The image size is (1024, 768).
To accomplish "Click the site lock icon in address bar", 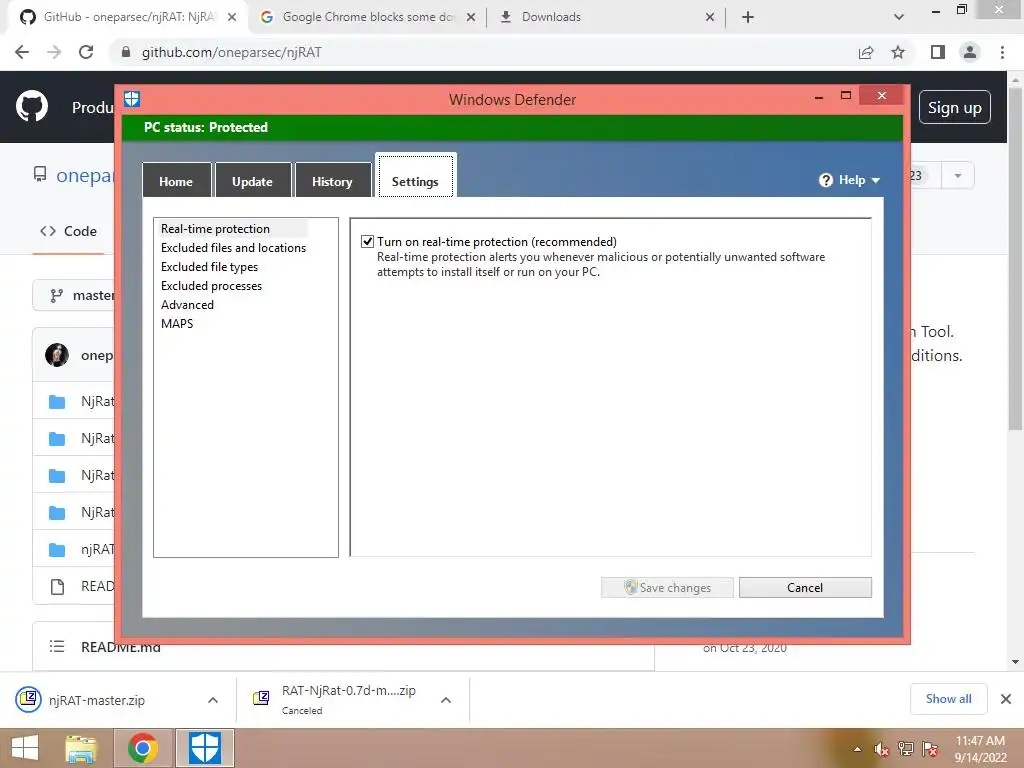I will pyautogui.click(x=126, y=52).
